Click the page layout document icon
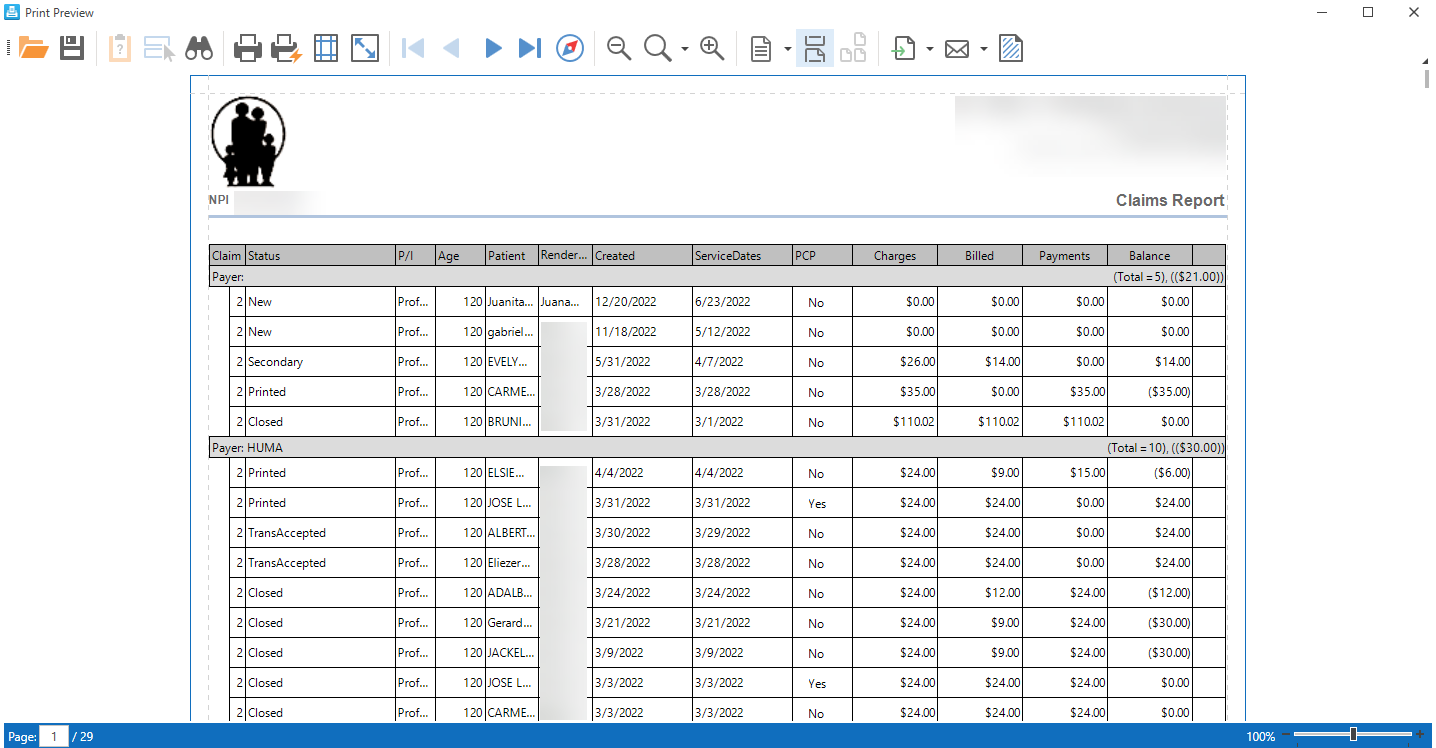The image size is (1436, 748). coord(761,48)
